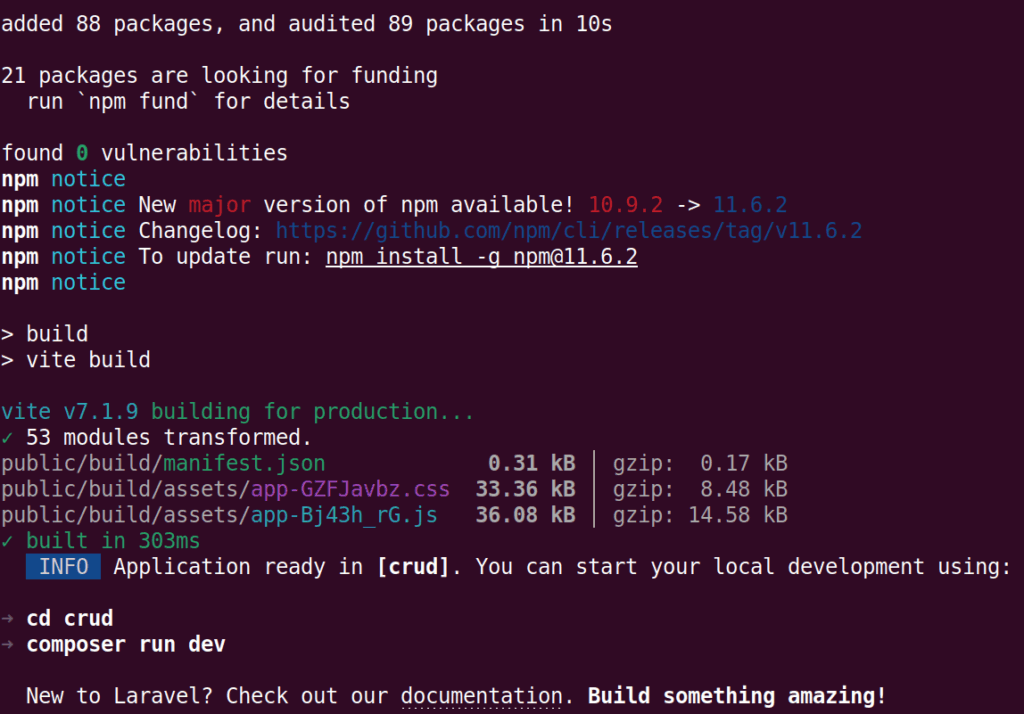Click the blue INFO badge
Image resolution: width=1024 pixels, height=714 pixels.
coord(64,567)
